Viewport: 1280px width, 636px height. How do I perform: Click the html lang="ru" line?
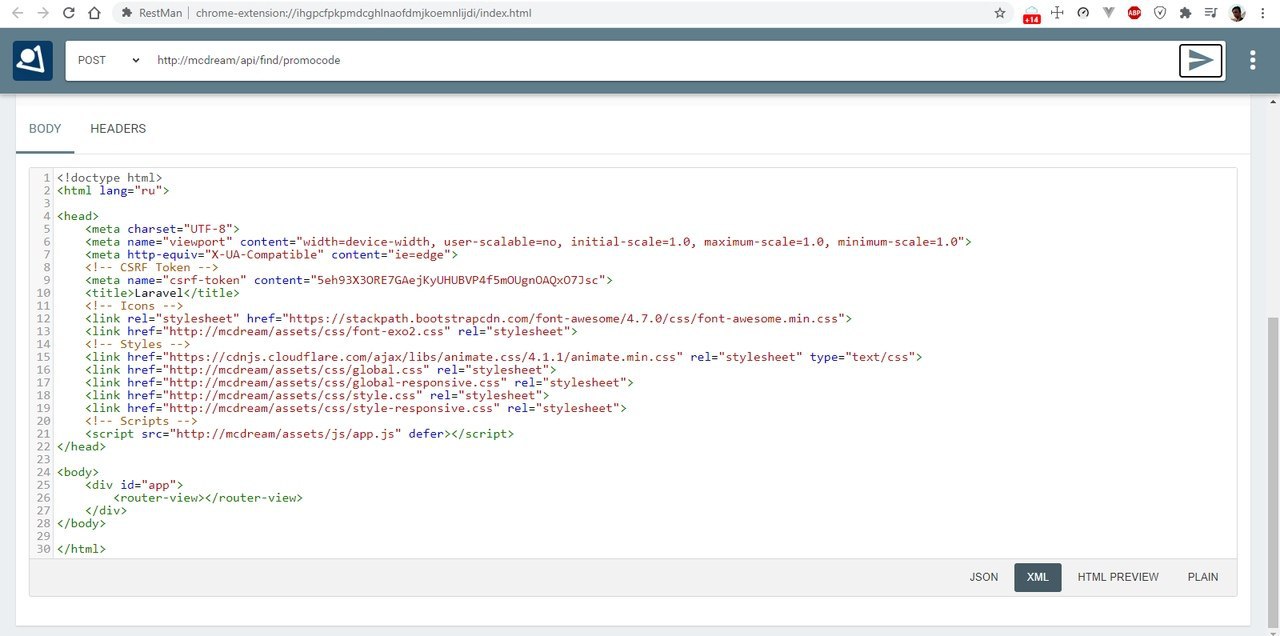coord(113,190)
